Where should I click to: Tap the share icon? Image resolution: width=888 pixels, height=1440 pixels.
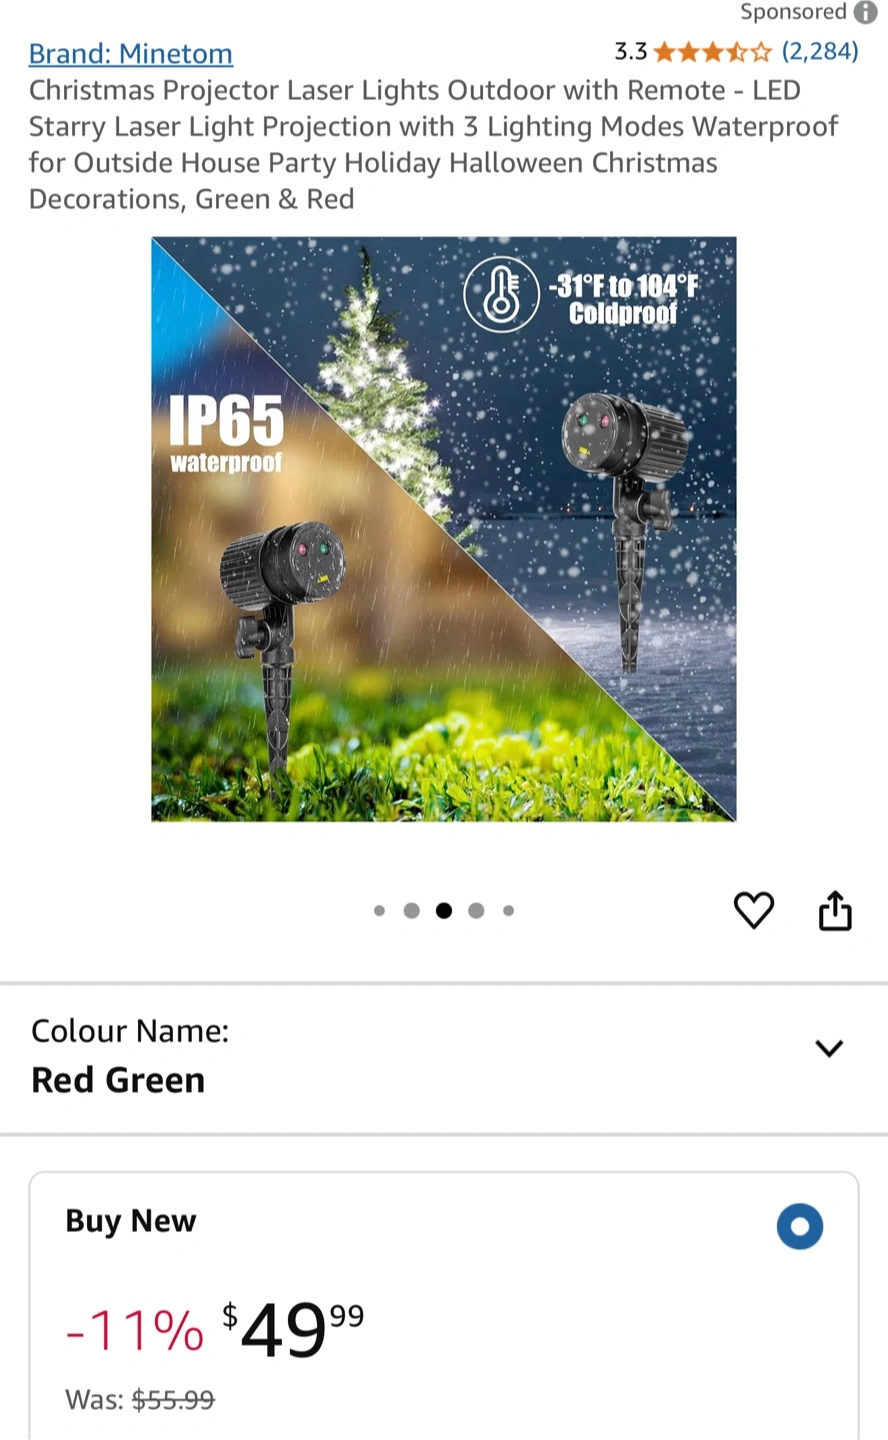(835, 910)
